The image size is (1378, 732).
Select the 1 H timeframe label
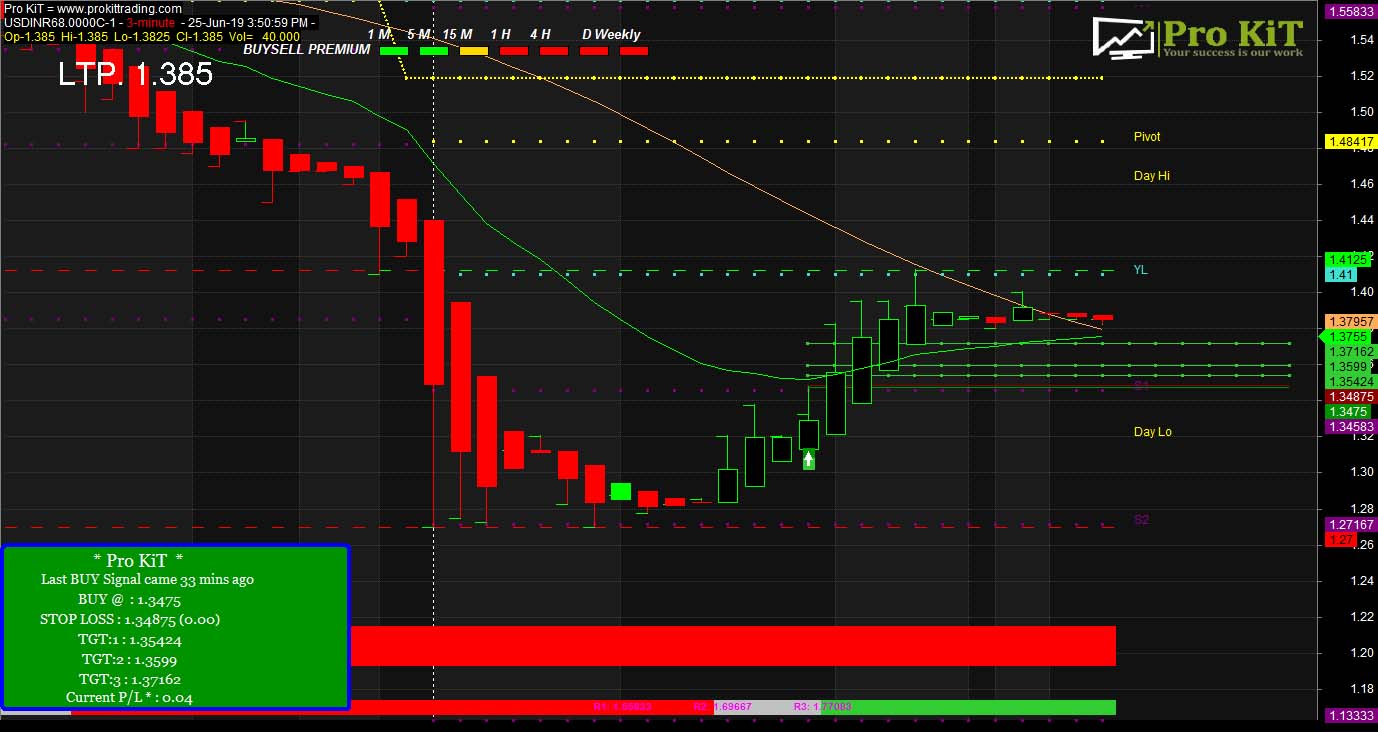point(500,33)
